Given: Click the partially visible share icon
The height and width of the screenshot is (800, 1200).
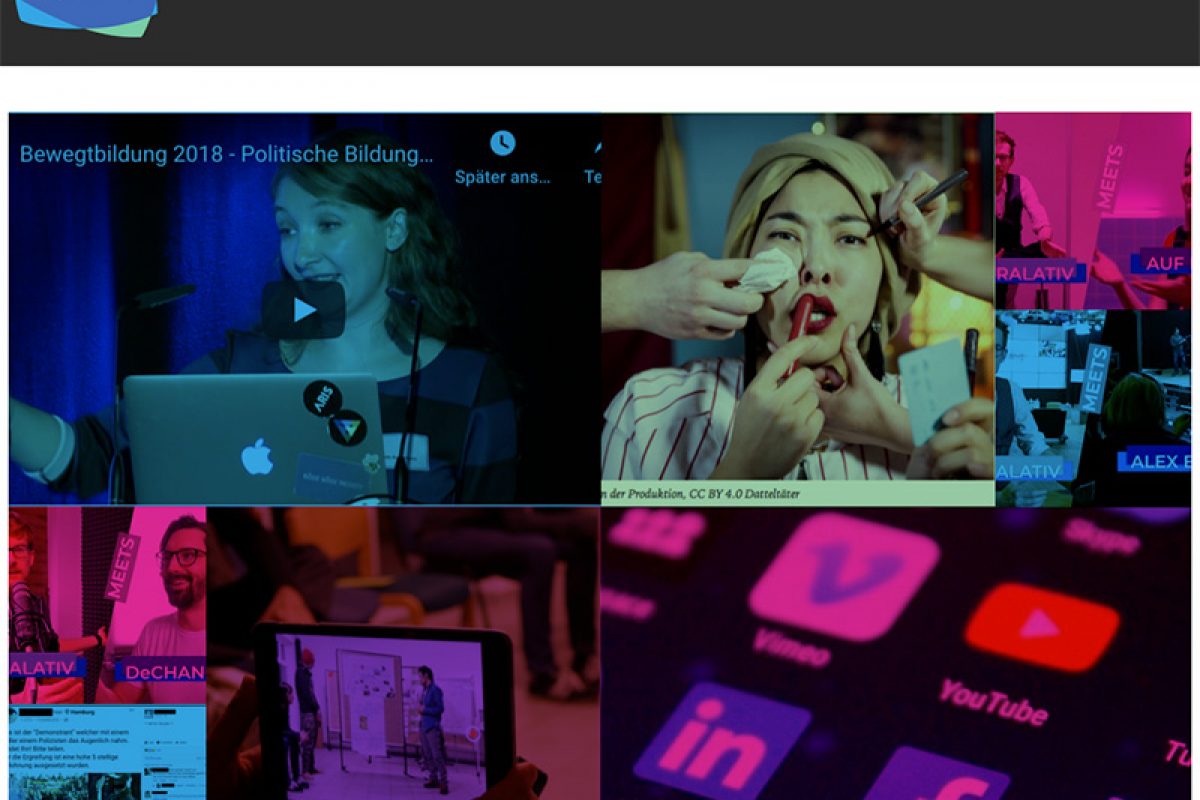Looking at the screenshot, I should point(596,145).
